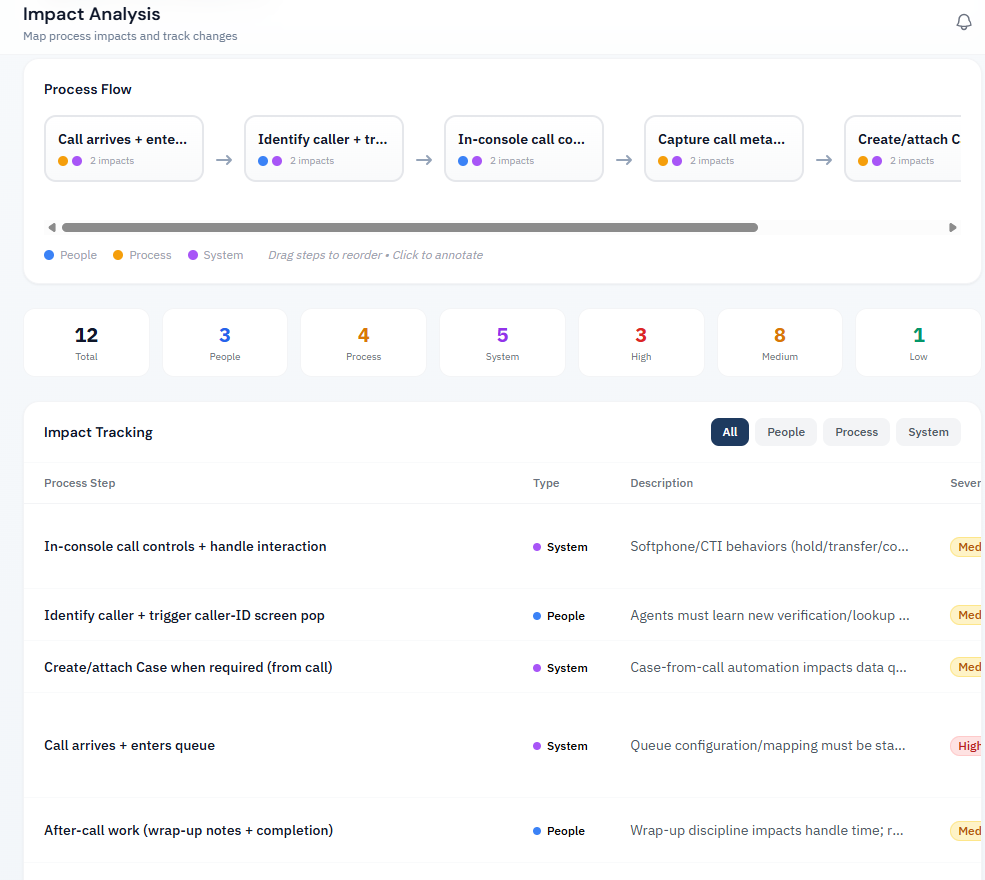This screenshot has height=880, width=985.
Task: Click the process flow scrollbar left arrow
Action: (52, 227)
